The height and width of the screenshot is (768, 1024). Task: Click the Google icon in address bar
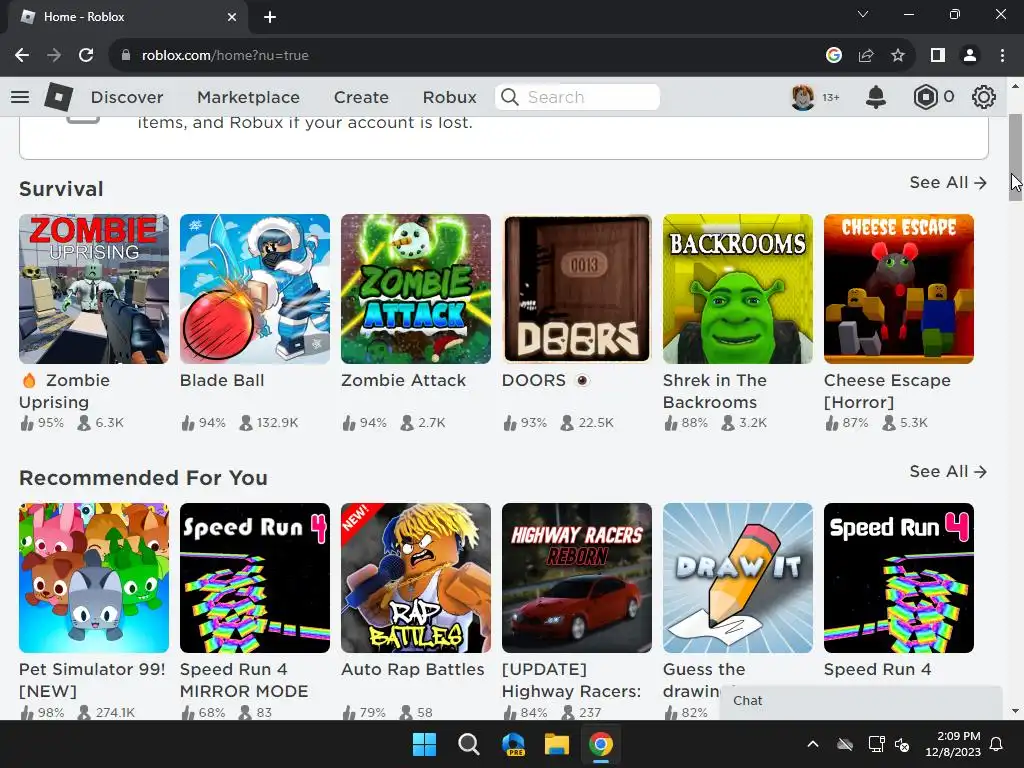(x=834, y=56)
